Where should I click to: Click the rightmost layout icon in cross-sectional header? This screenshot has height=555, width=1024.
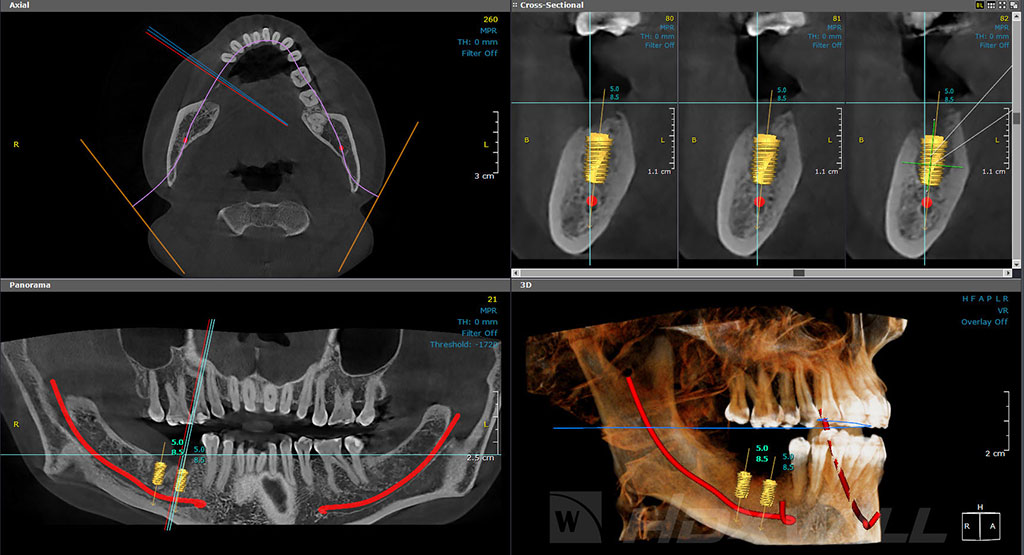1014,5
